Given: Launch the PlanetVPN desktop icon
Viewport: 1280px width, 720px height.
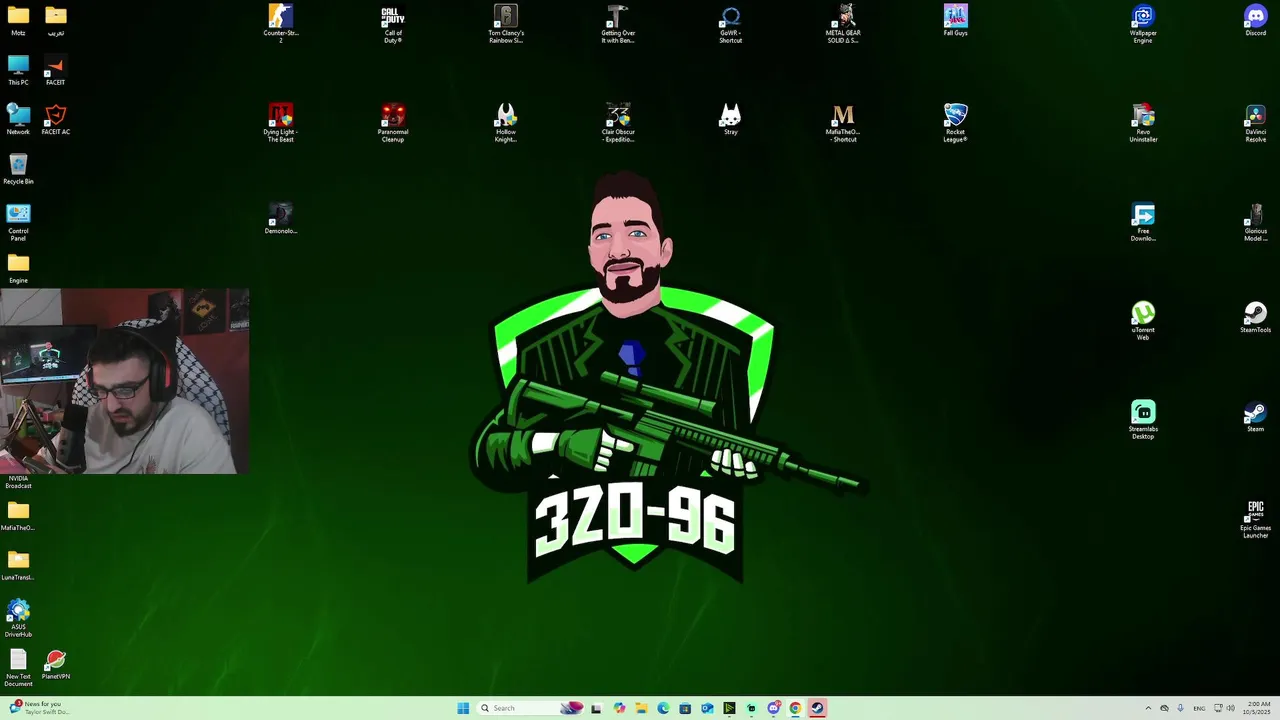Looking at the screenshot, I should 56,664.
